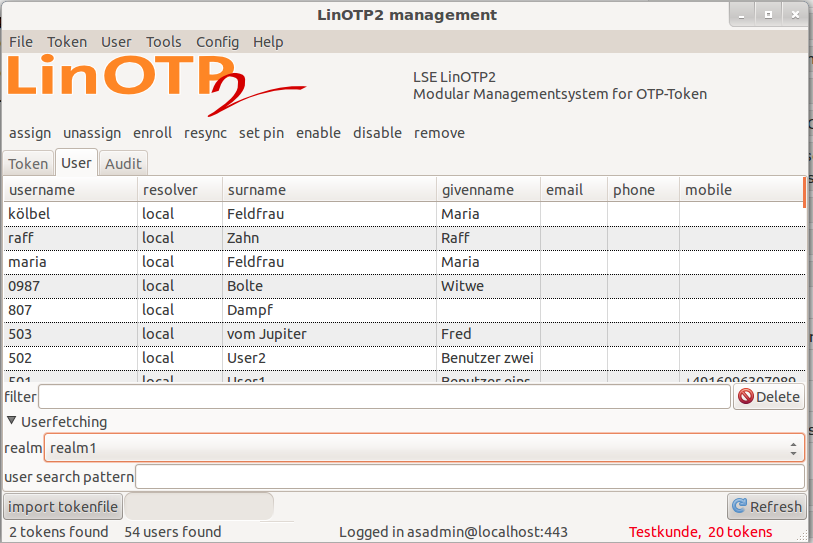Open the Config menu
Viewport: 813px width, 543px height.
[x=217, y=42]
